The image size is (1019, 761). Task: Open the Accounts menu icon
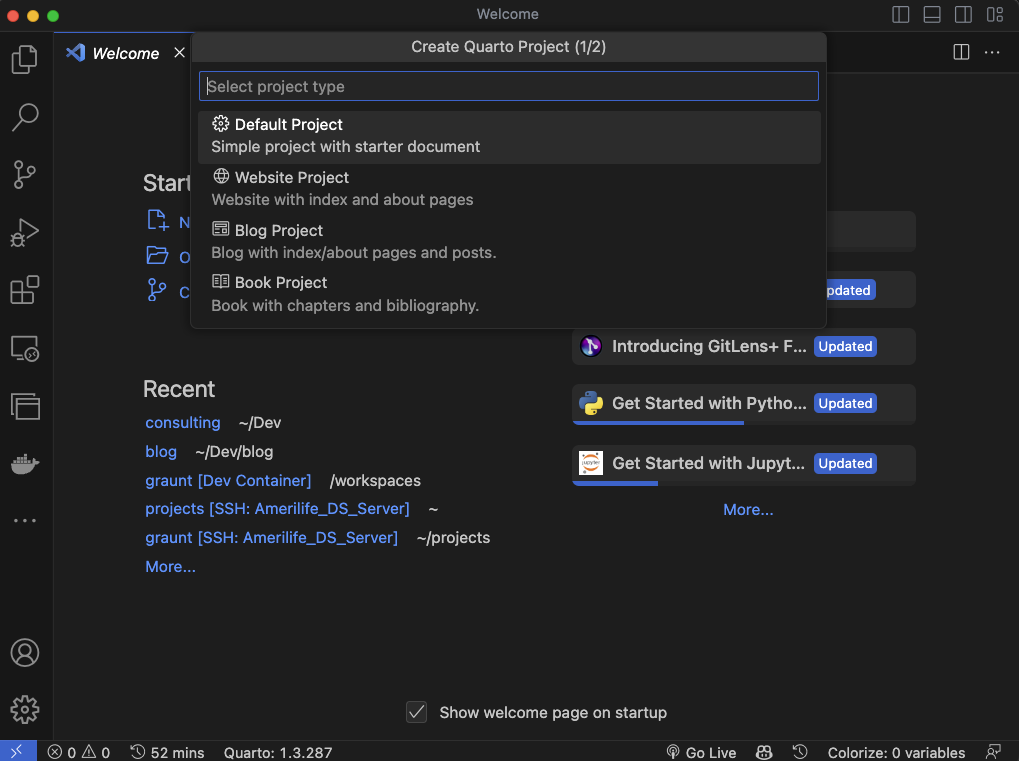tap(25, 652)
